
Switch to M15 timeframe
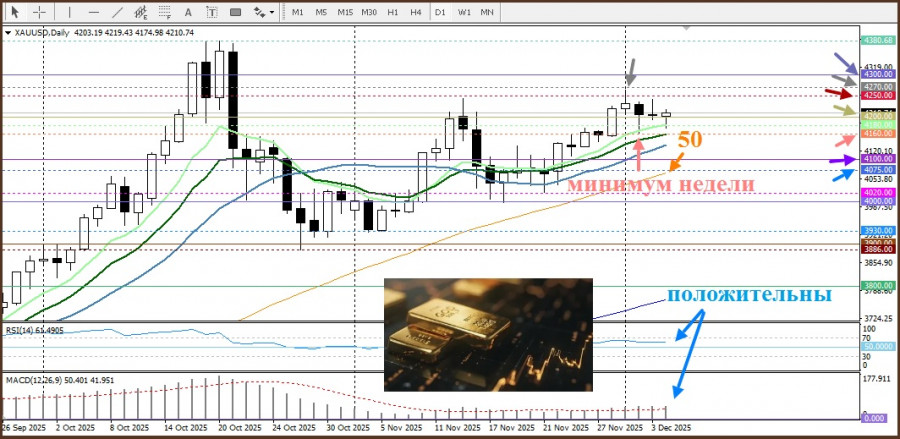tap(345, 12)
